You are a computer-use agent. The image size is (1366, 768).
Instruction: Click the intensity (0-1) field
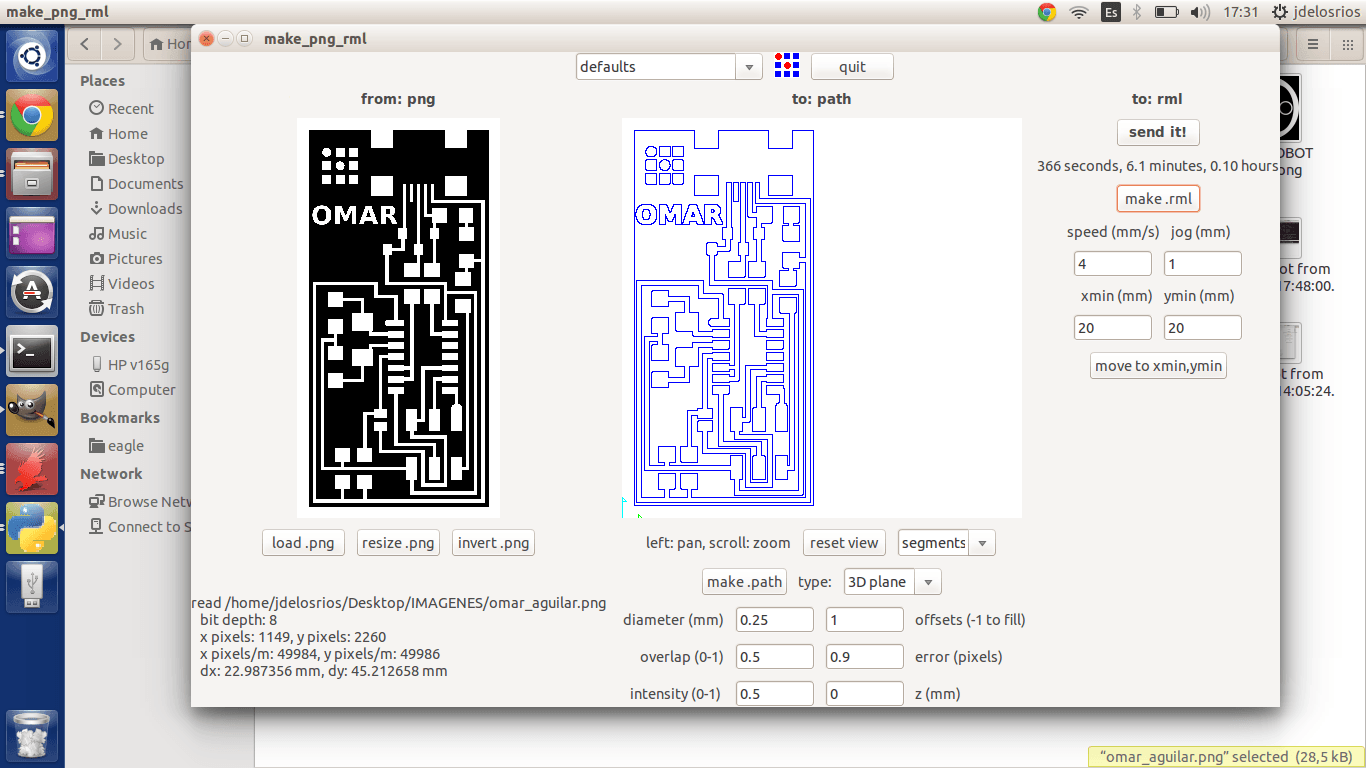coord(775,694)
